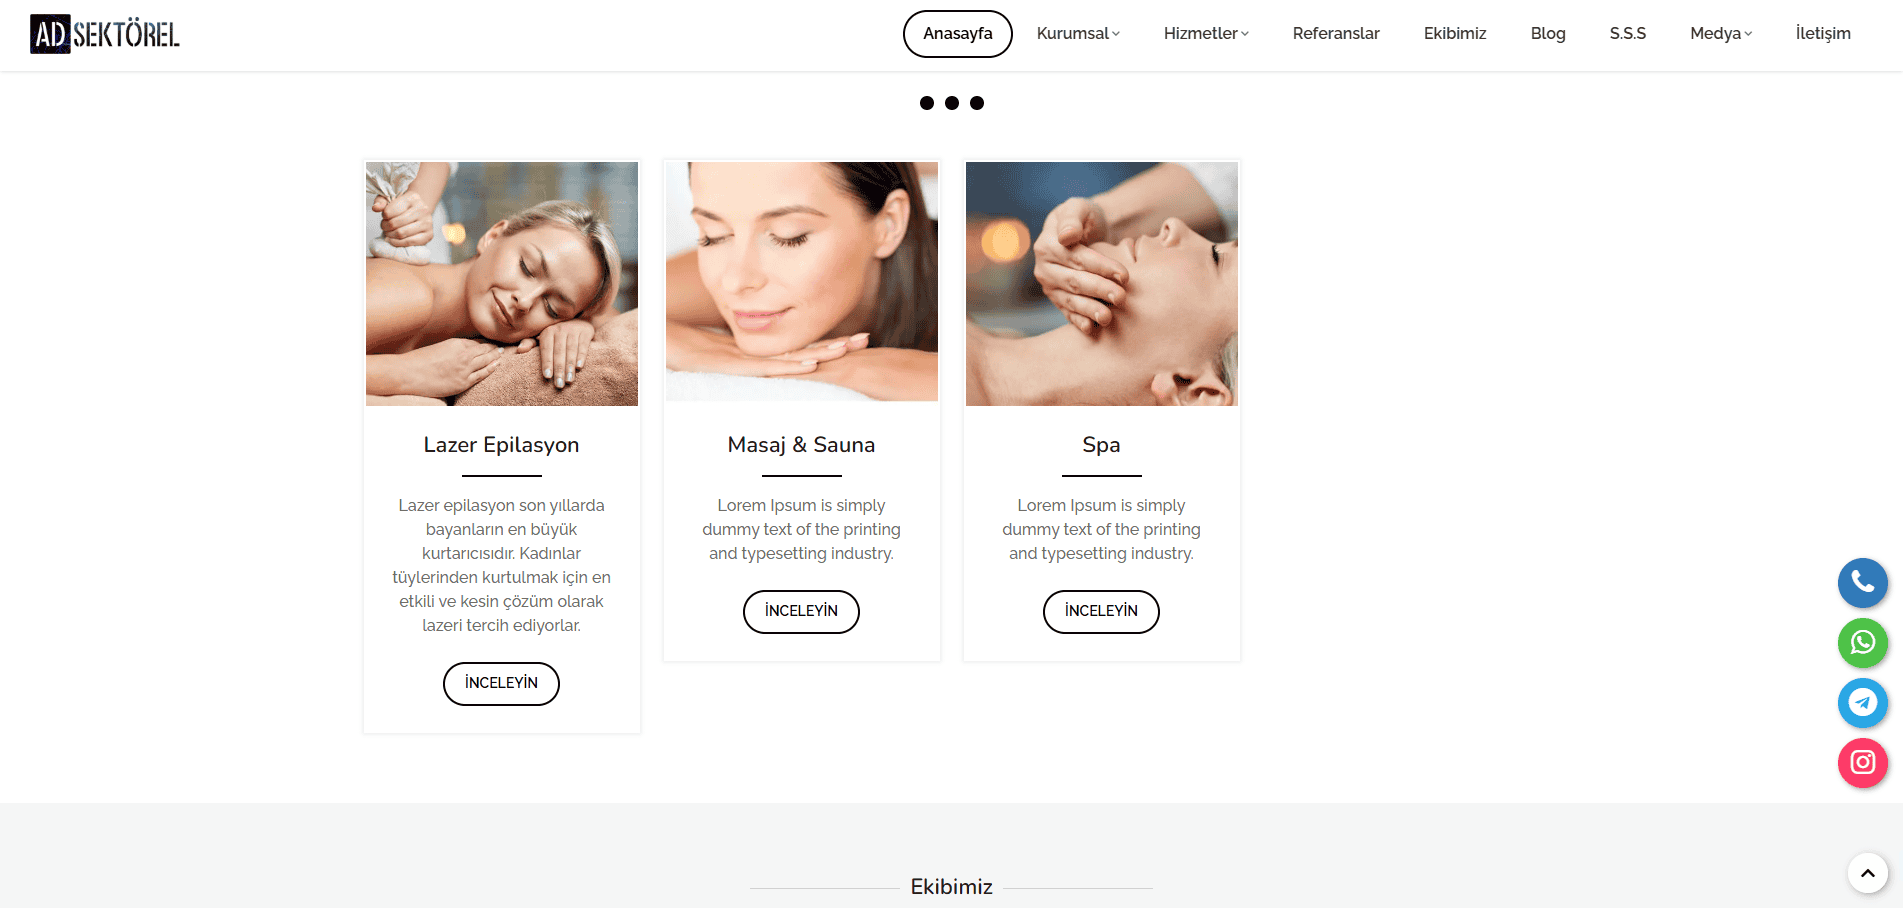Click the scroll-to-top arrow button
This screenshot has height=908, width=1903.
coord(1867,873)
